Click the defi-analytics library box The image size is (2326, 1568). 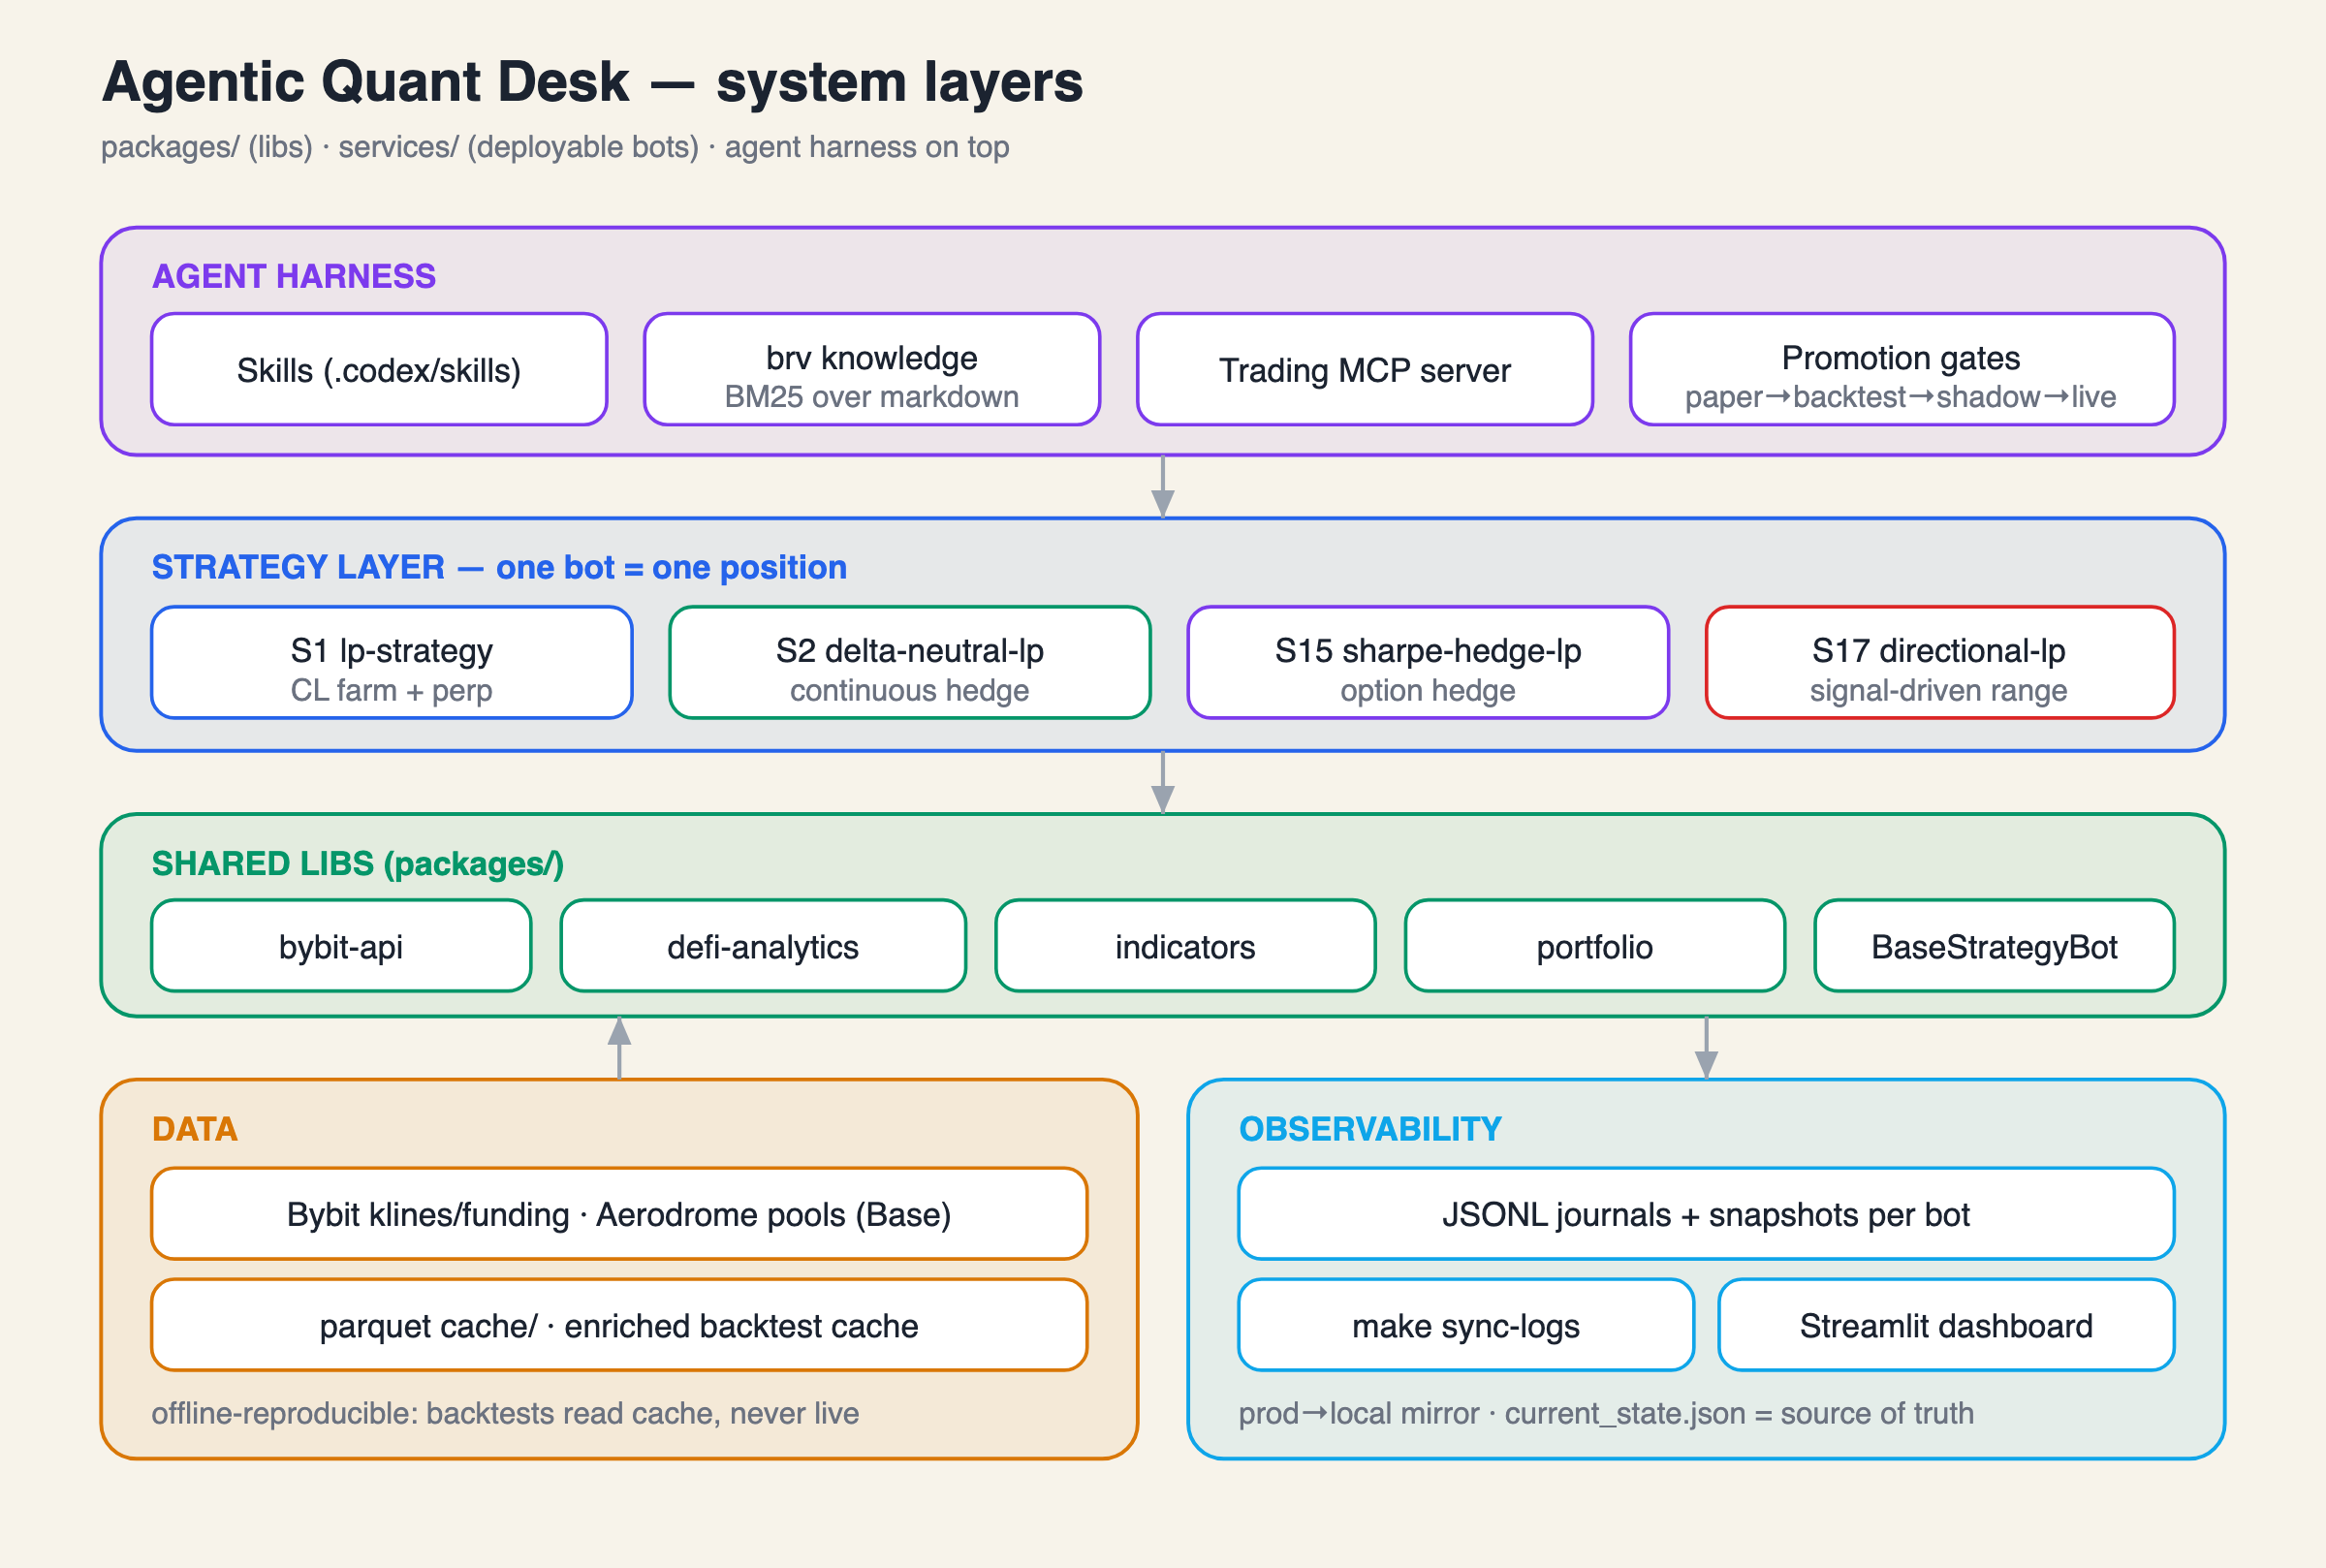(x=763, y=946)
